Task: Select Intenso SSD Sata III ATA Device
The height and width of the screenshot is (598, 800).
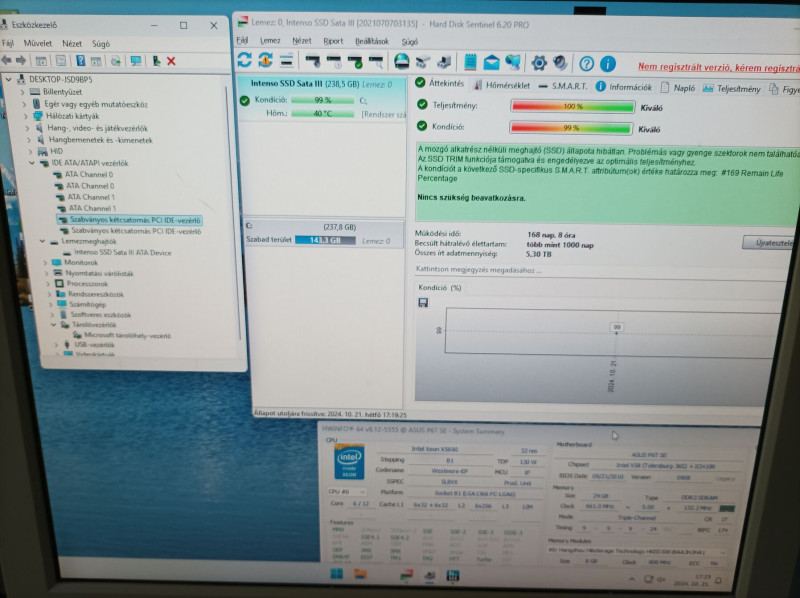Action: (122, 253)
